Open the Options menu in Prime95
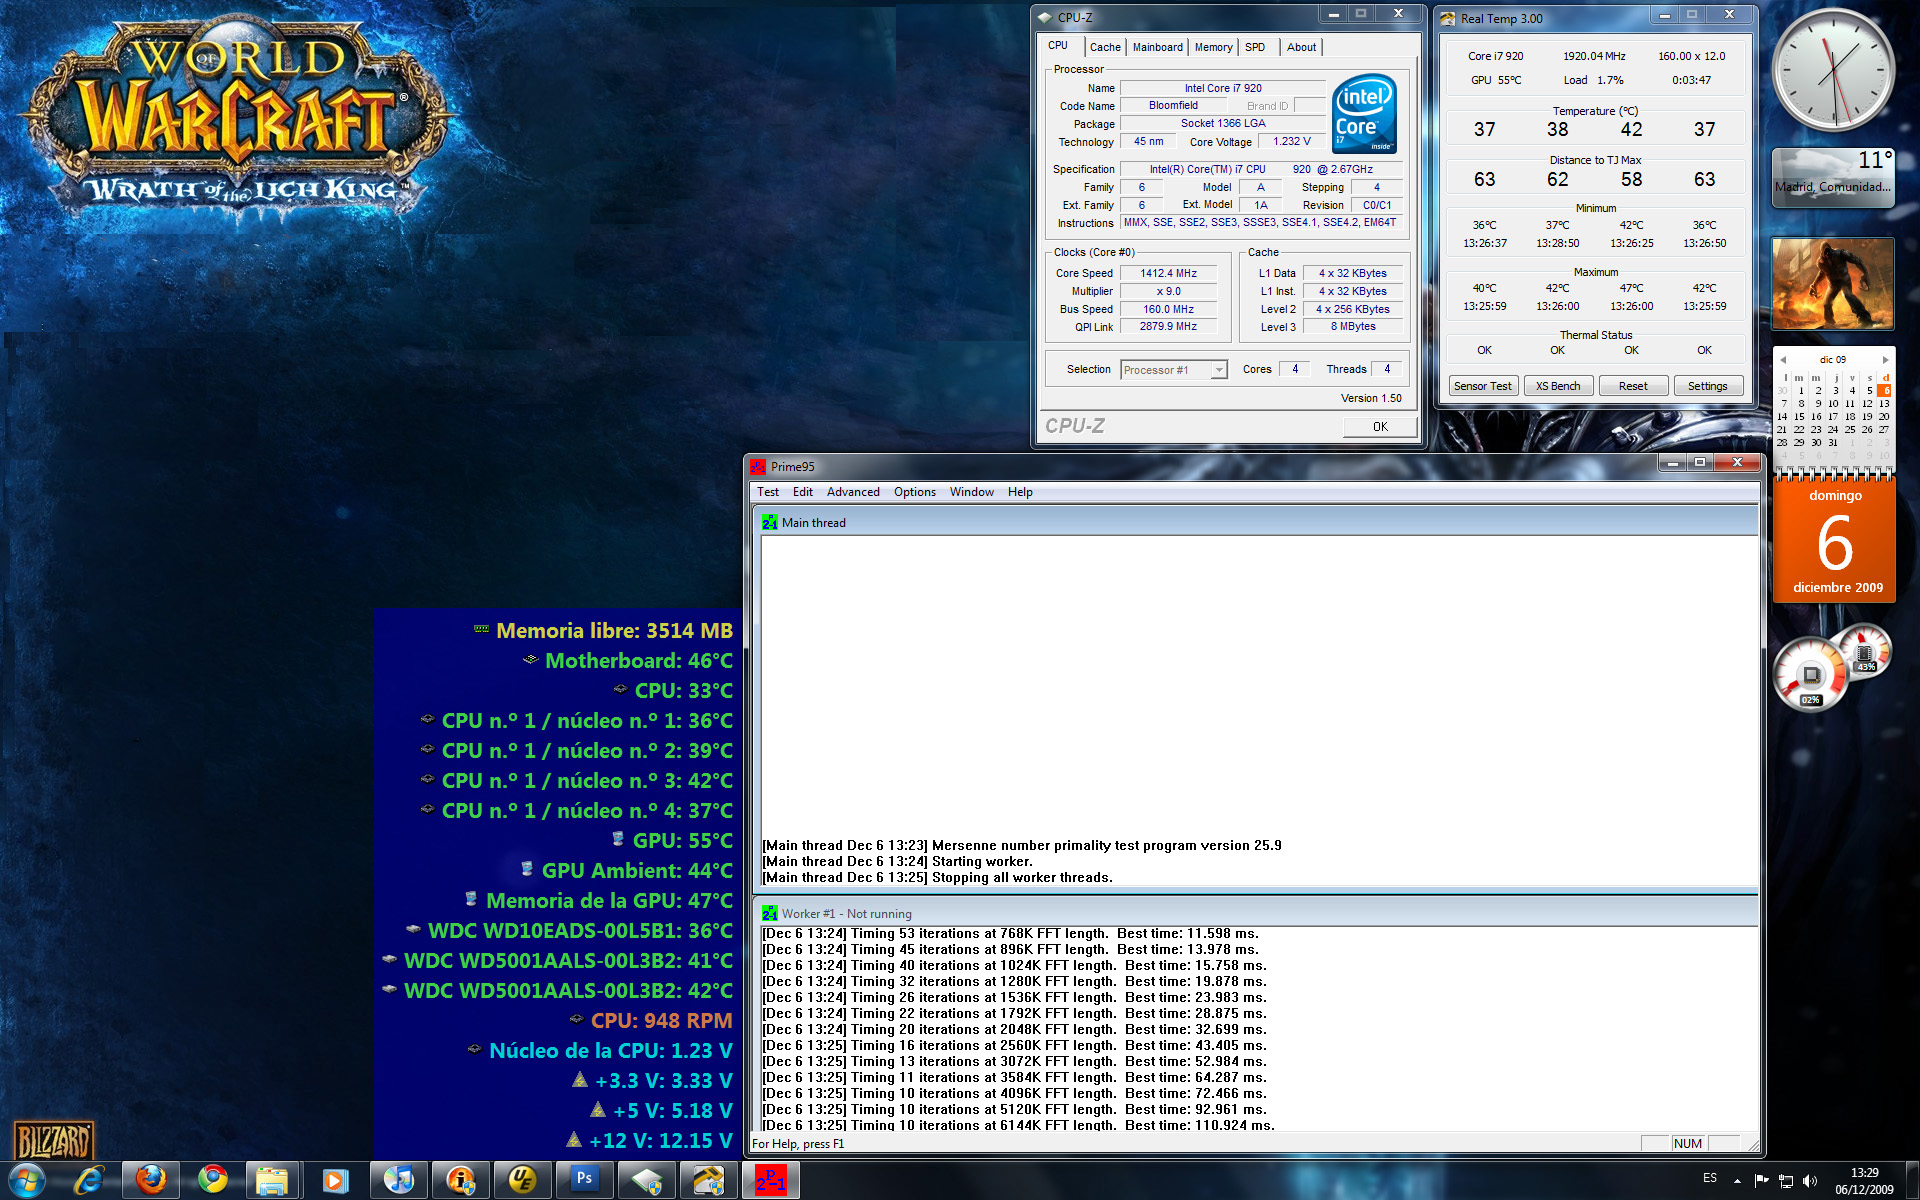 click(x=915, y=492)
